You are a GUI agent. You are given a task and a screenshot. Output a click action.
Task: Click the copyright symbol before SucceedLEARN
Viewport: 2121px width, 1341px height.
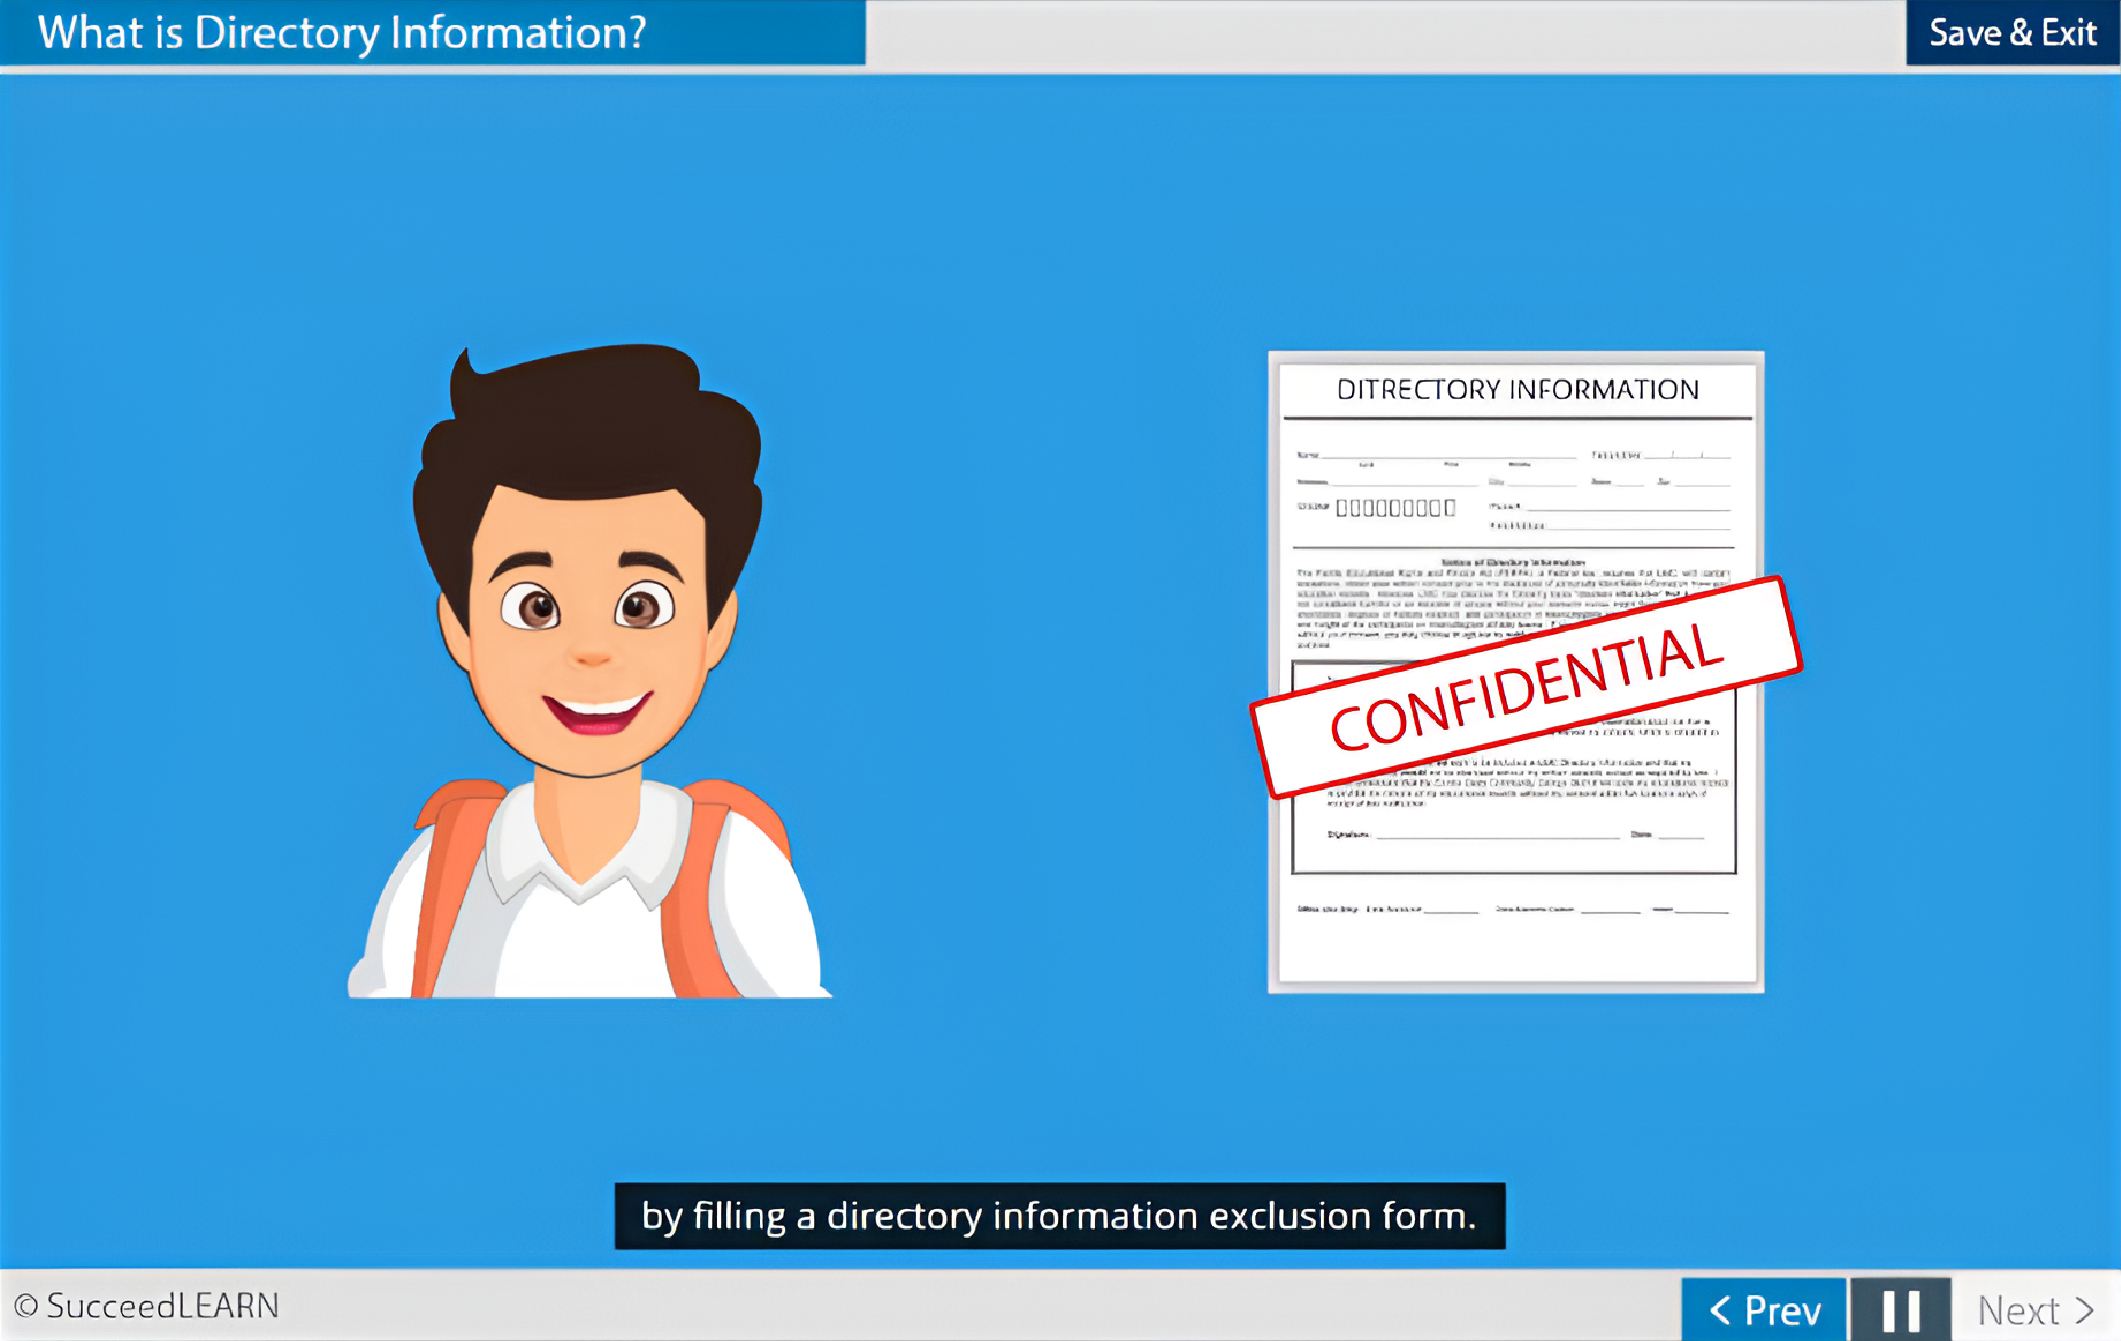pyautogui.click(x=26, y=1306)
